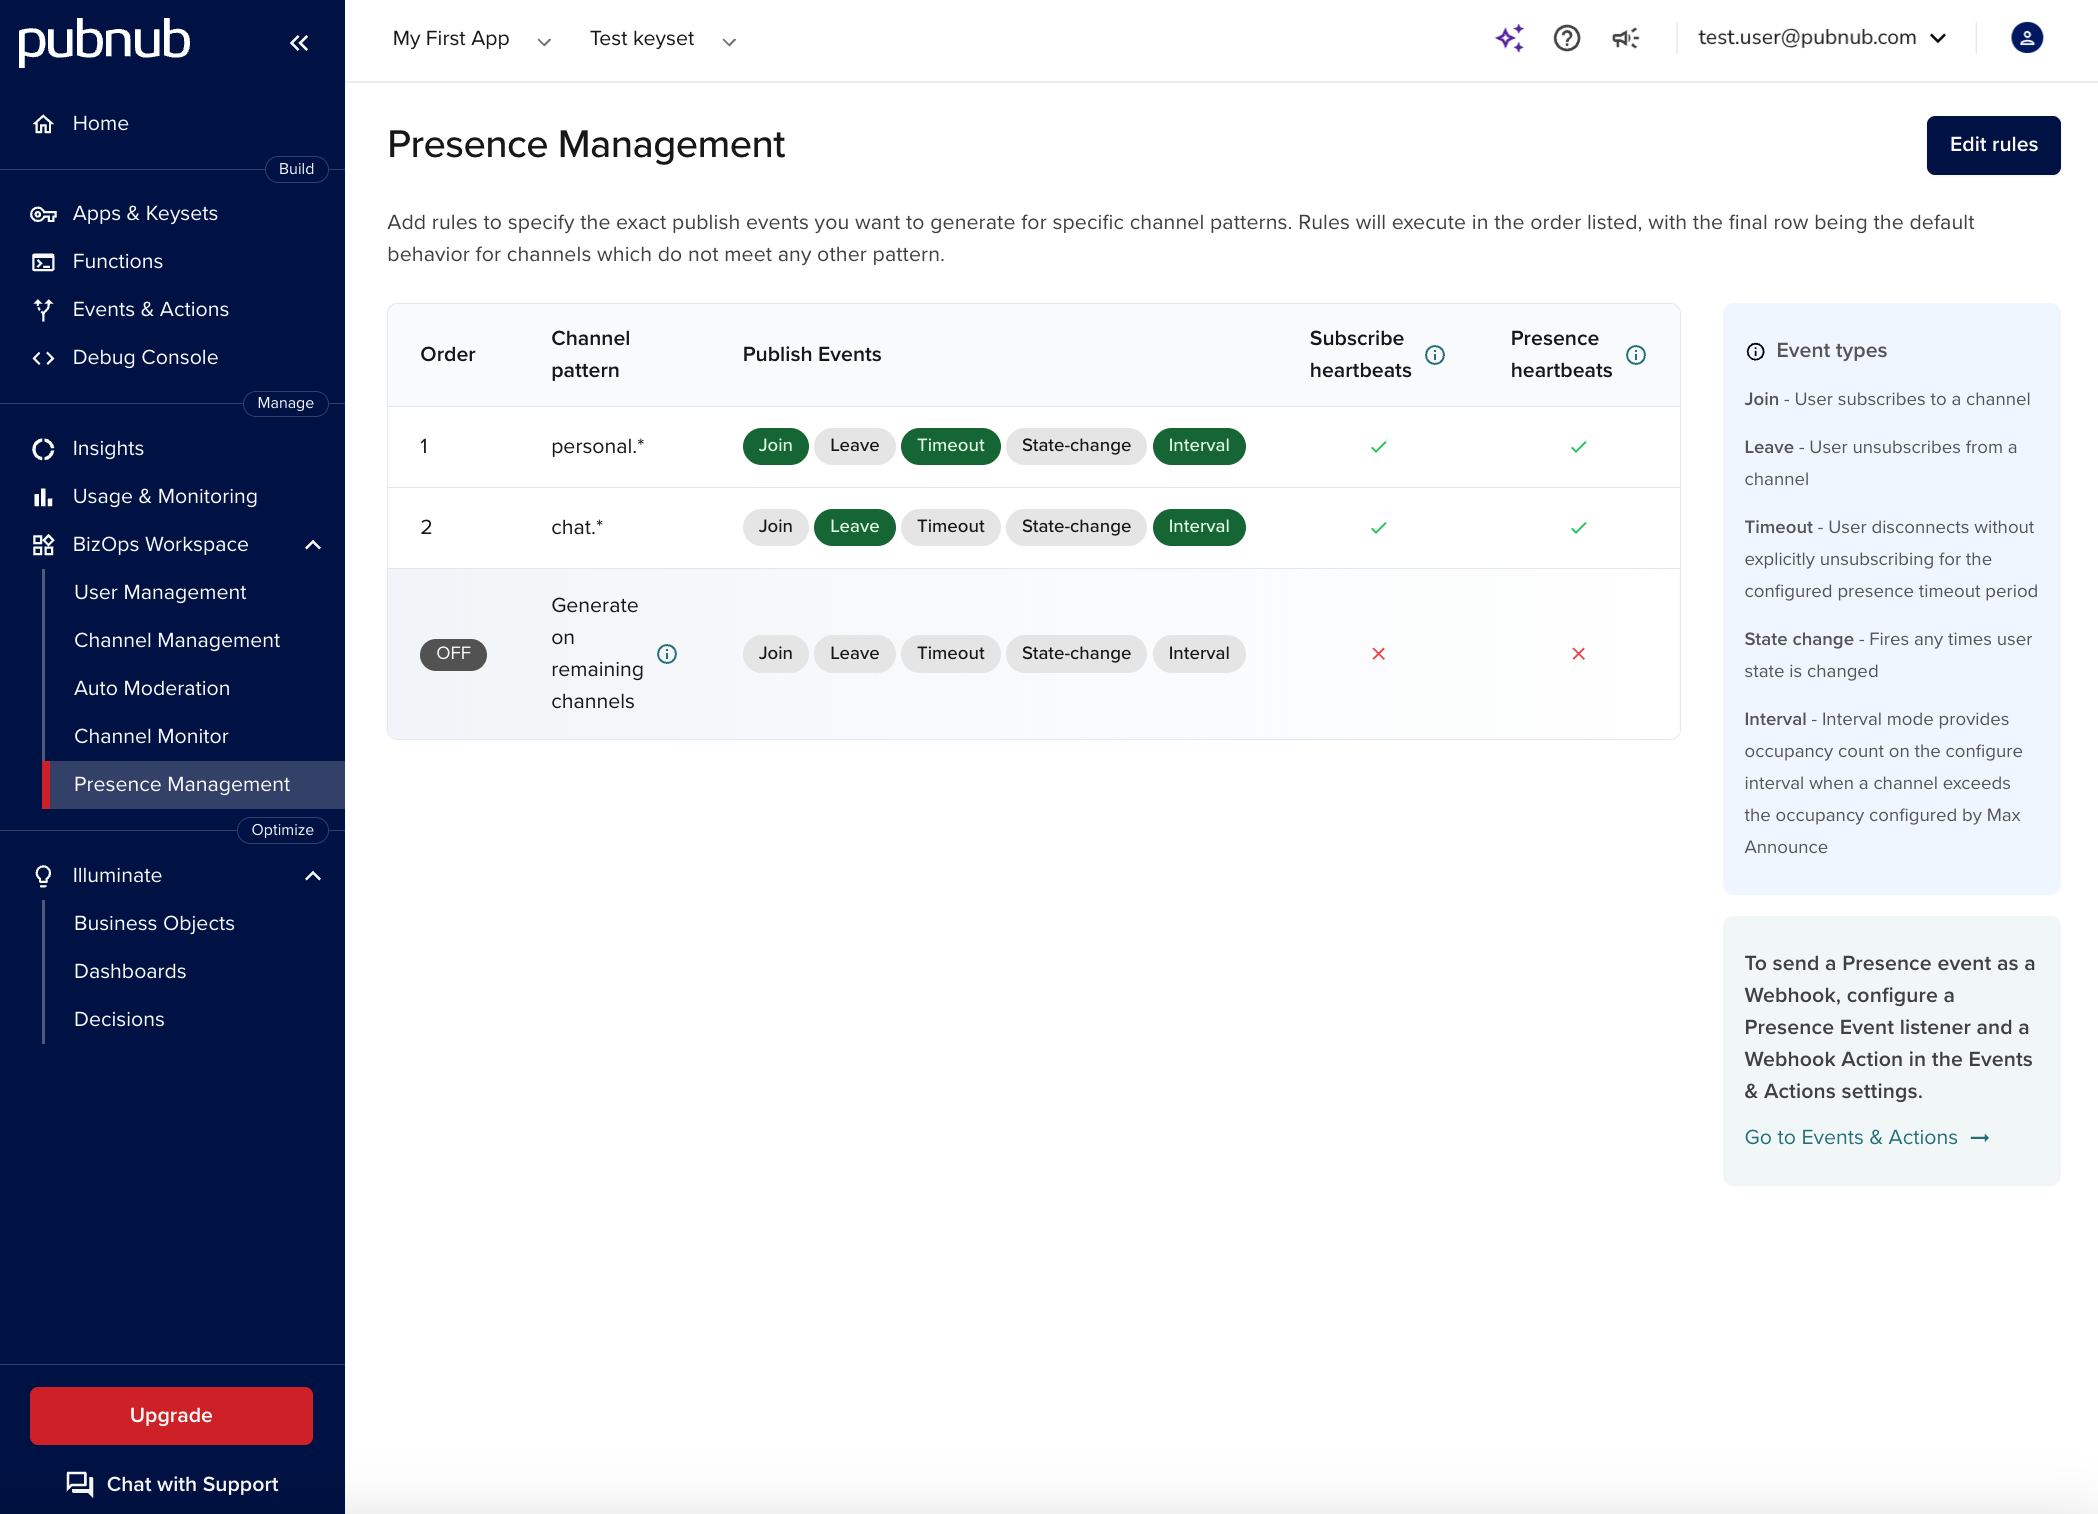Open the announcements megaphone icon
Viewport: 2098px width, 1514px height.
pos(1624,38)
